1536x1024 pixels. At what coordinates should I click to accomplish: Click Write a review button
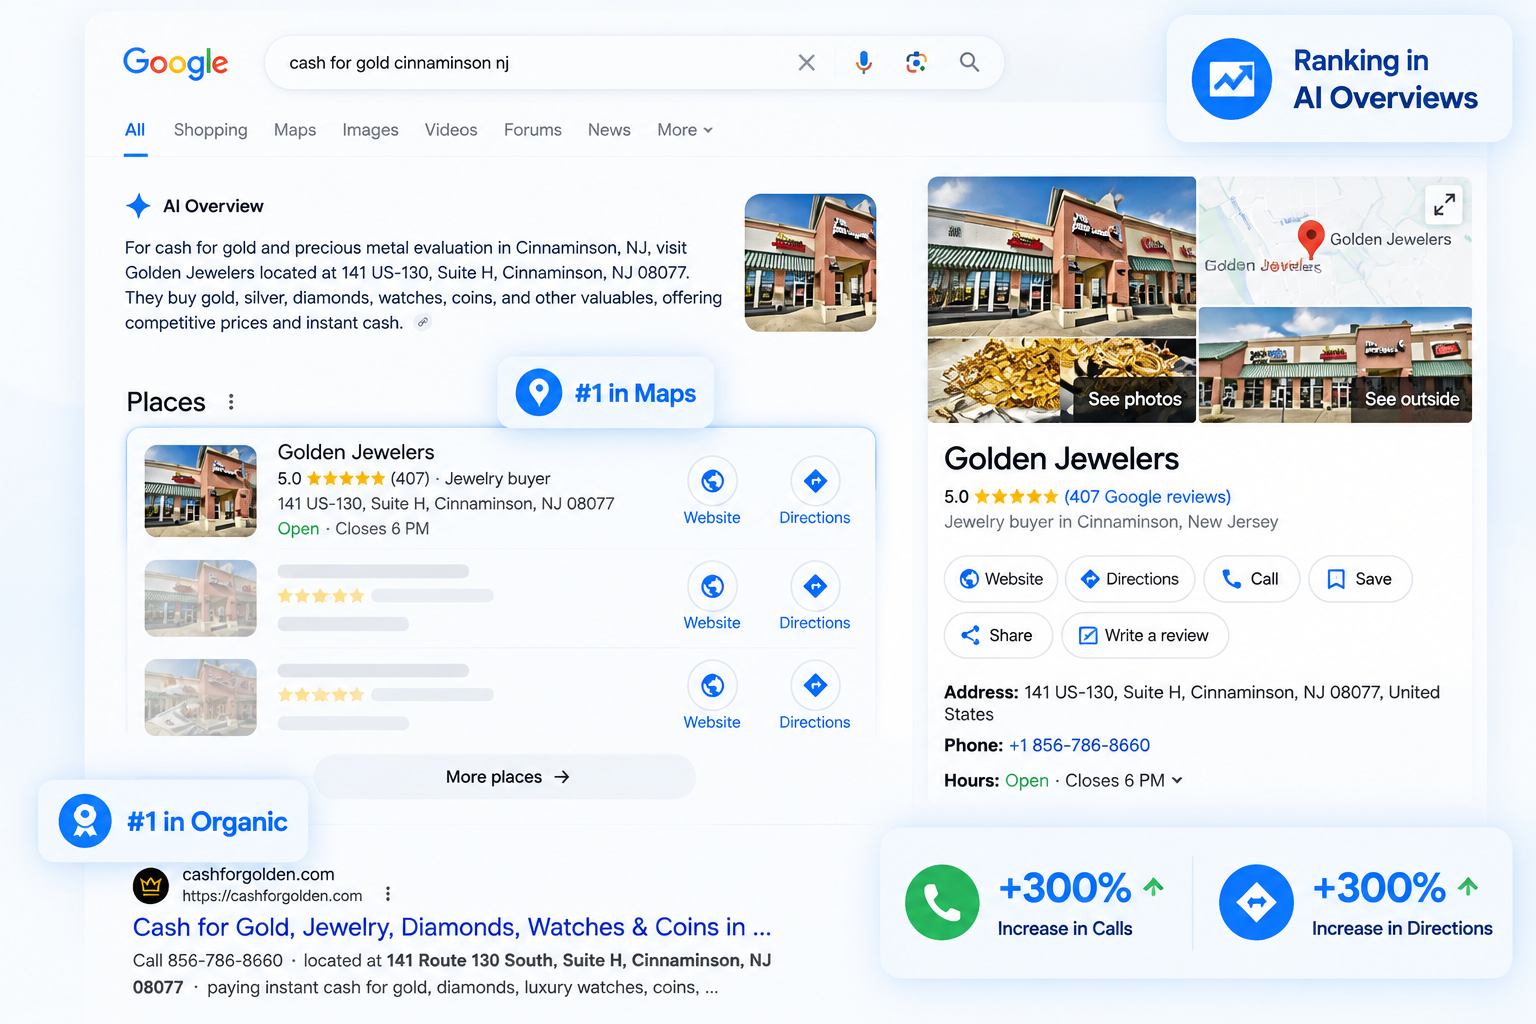point(1145,635)
